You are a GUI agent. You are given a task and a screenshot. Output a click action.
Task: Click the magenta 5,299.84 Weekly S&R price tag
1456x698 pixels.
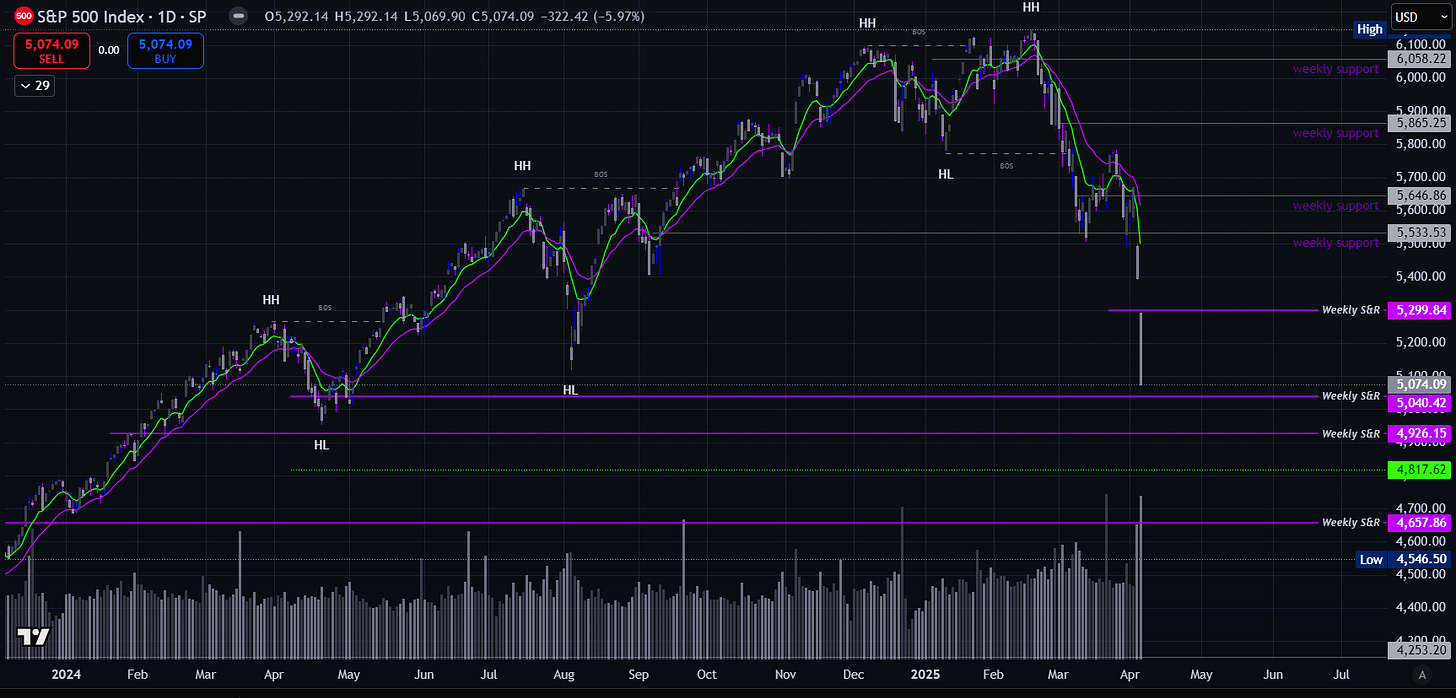coord(1418,311)
